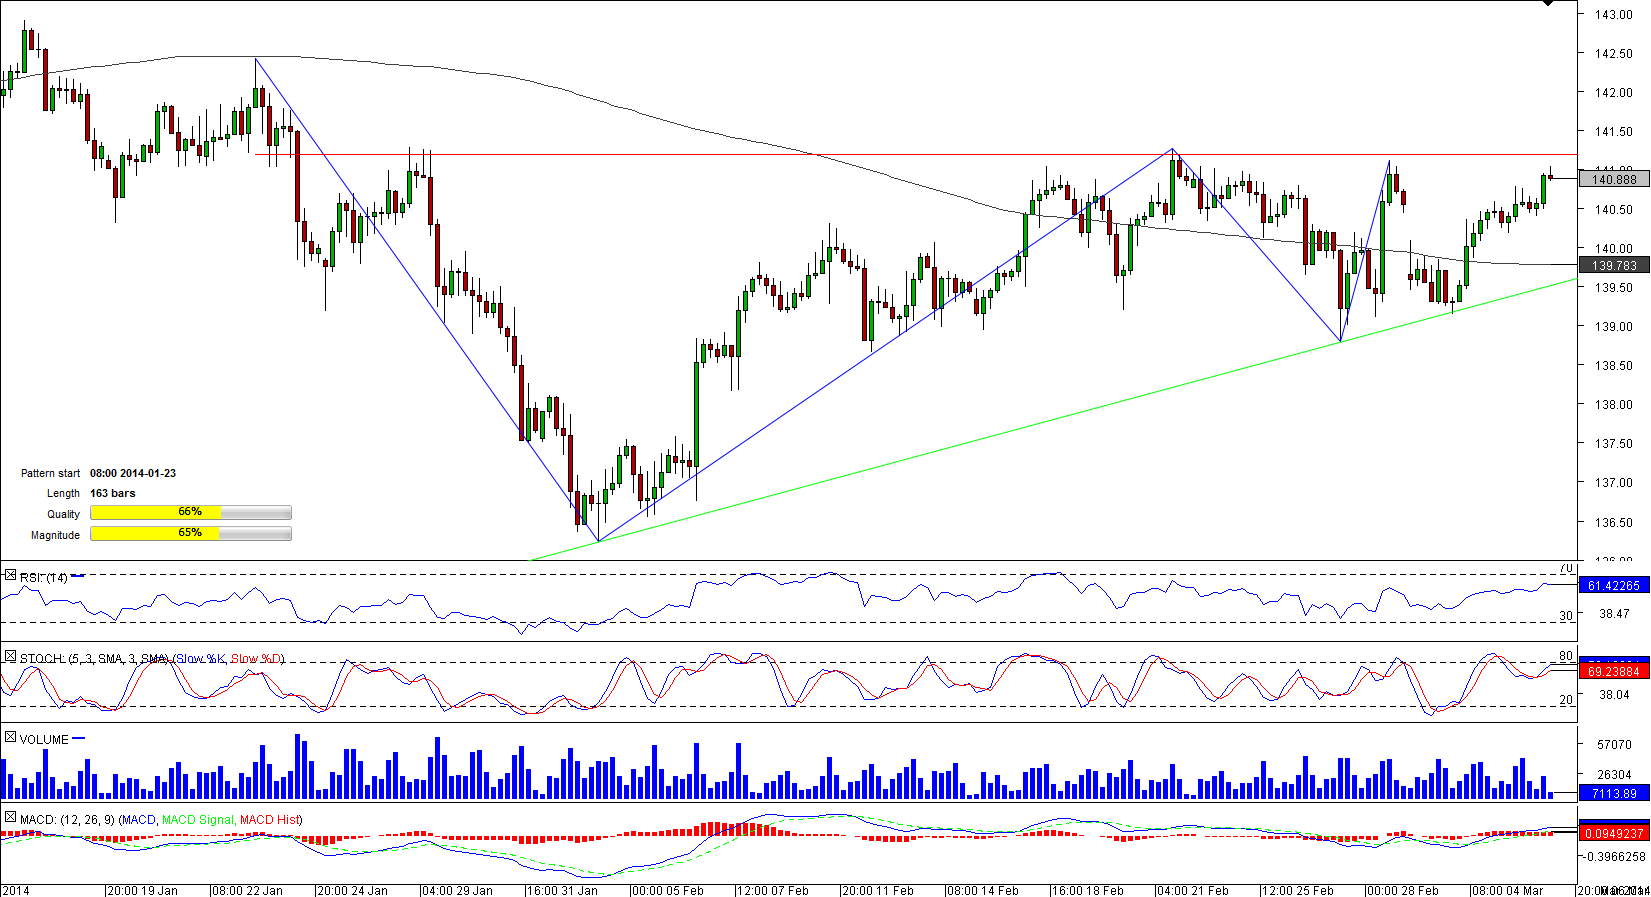Click the VOLUME blue legend marker
The image size is (1651, 897).
[79, 739]
